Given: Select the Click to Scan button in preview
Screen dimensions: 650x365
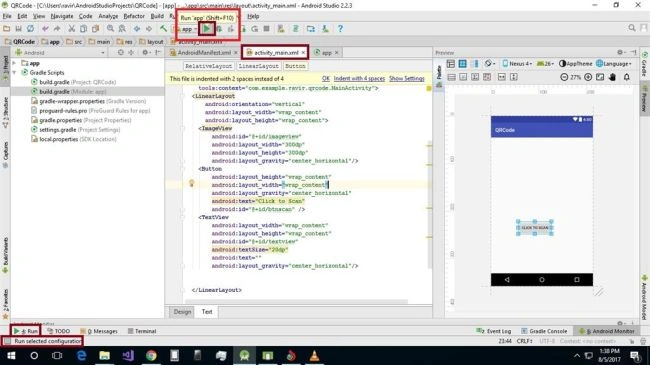Looking at the screenshot, I should click(x=535, y=228).
